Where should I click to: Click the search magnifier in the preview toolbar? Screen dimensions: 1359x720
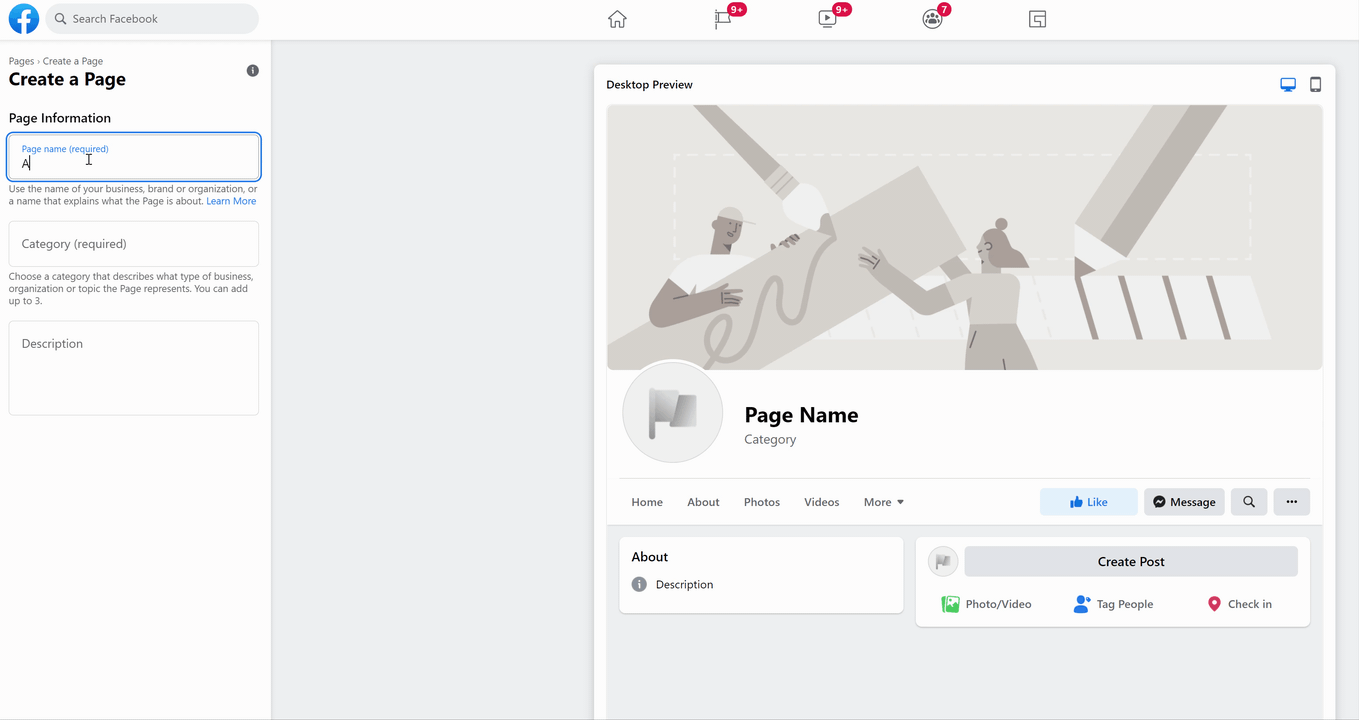point(1248,501)
